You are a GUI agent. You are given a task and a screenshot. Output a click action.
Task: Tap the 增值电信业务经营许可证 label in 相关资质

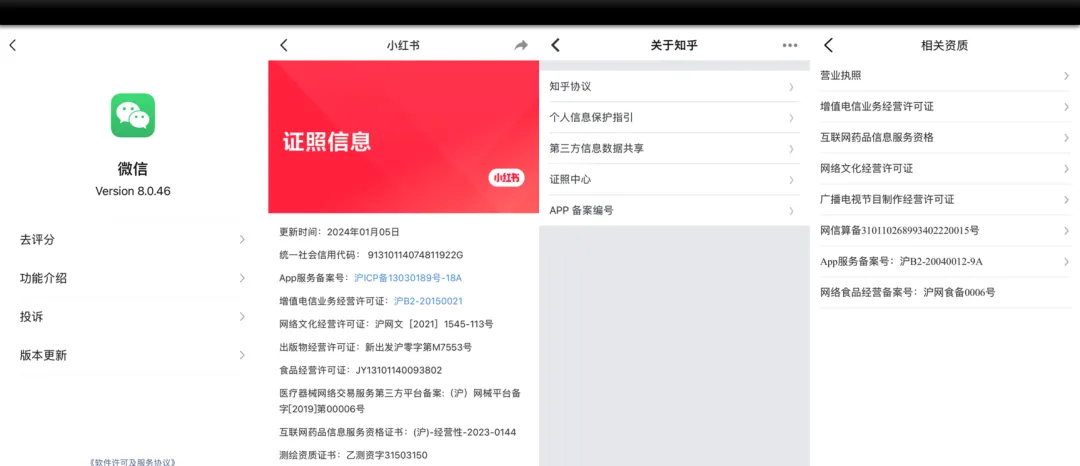877,107
